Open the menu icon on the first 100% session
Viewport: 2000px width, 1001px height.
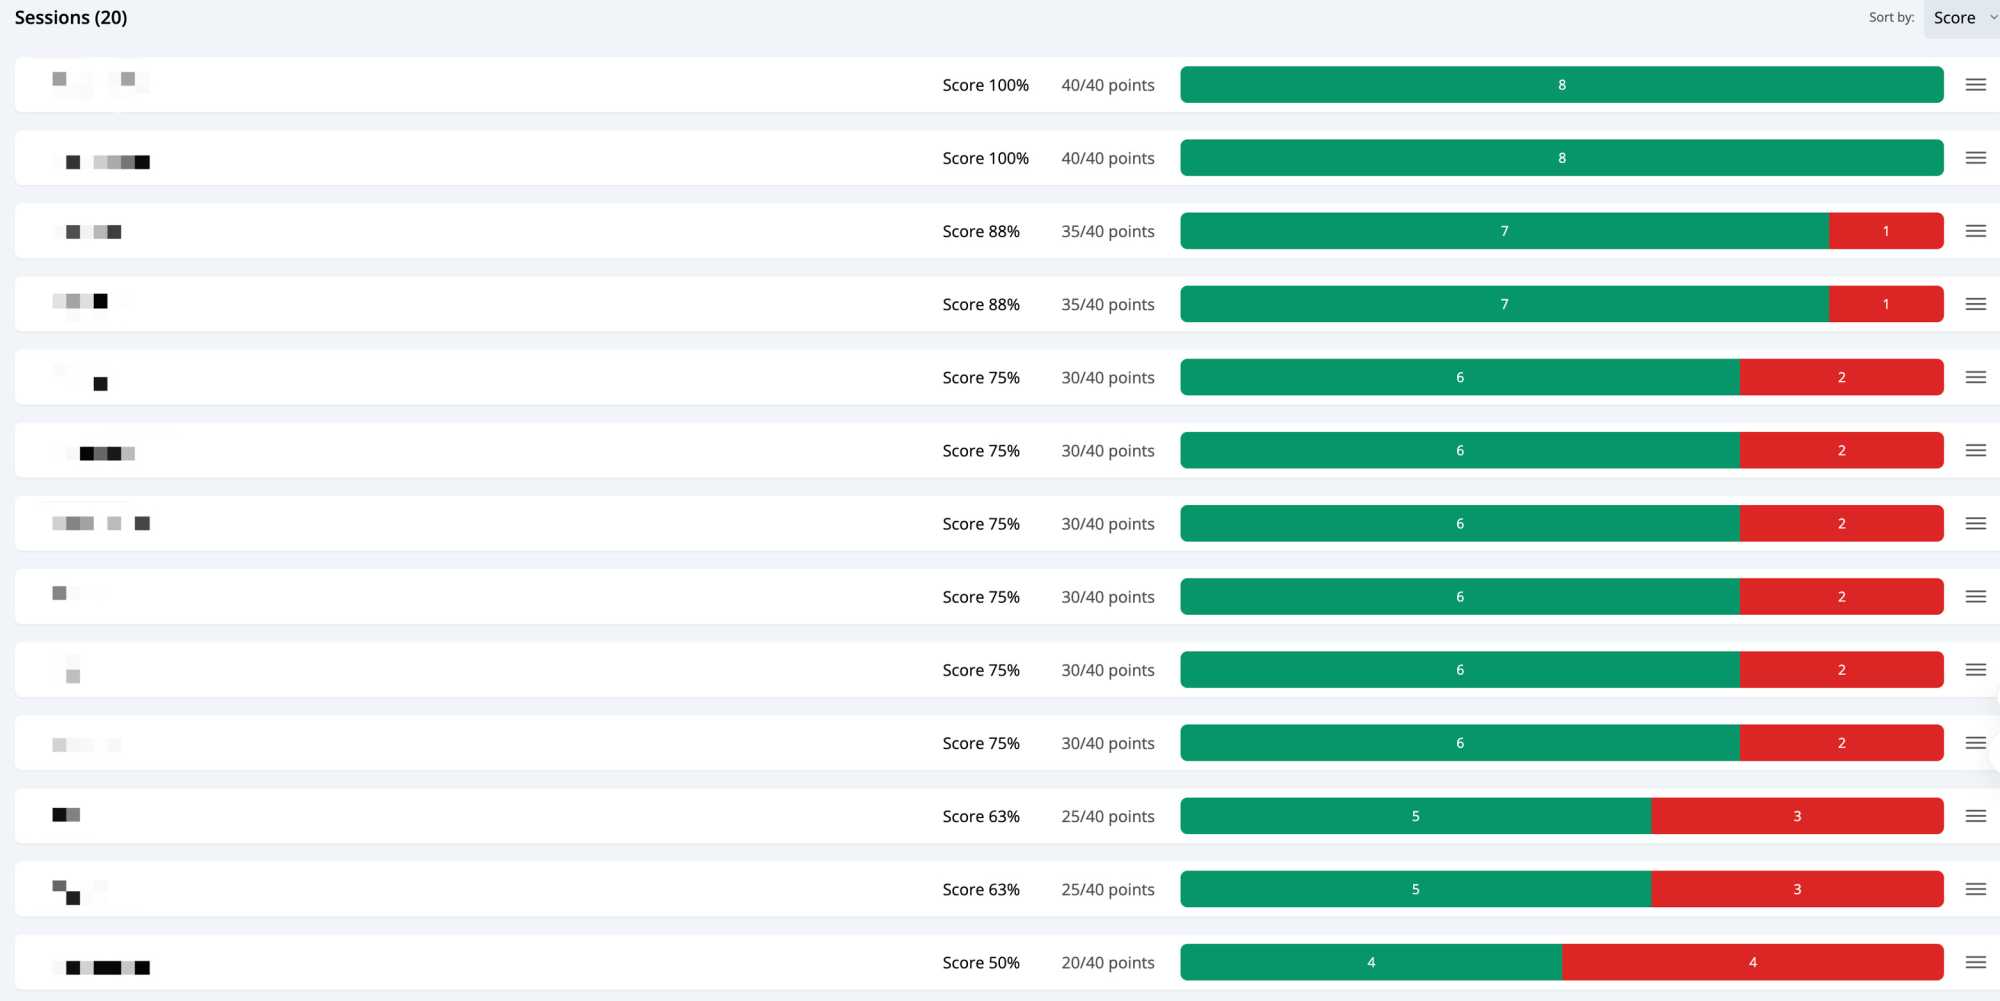pos(1975,85)
